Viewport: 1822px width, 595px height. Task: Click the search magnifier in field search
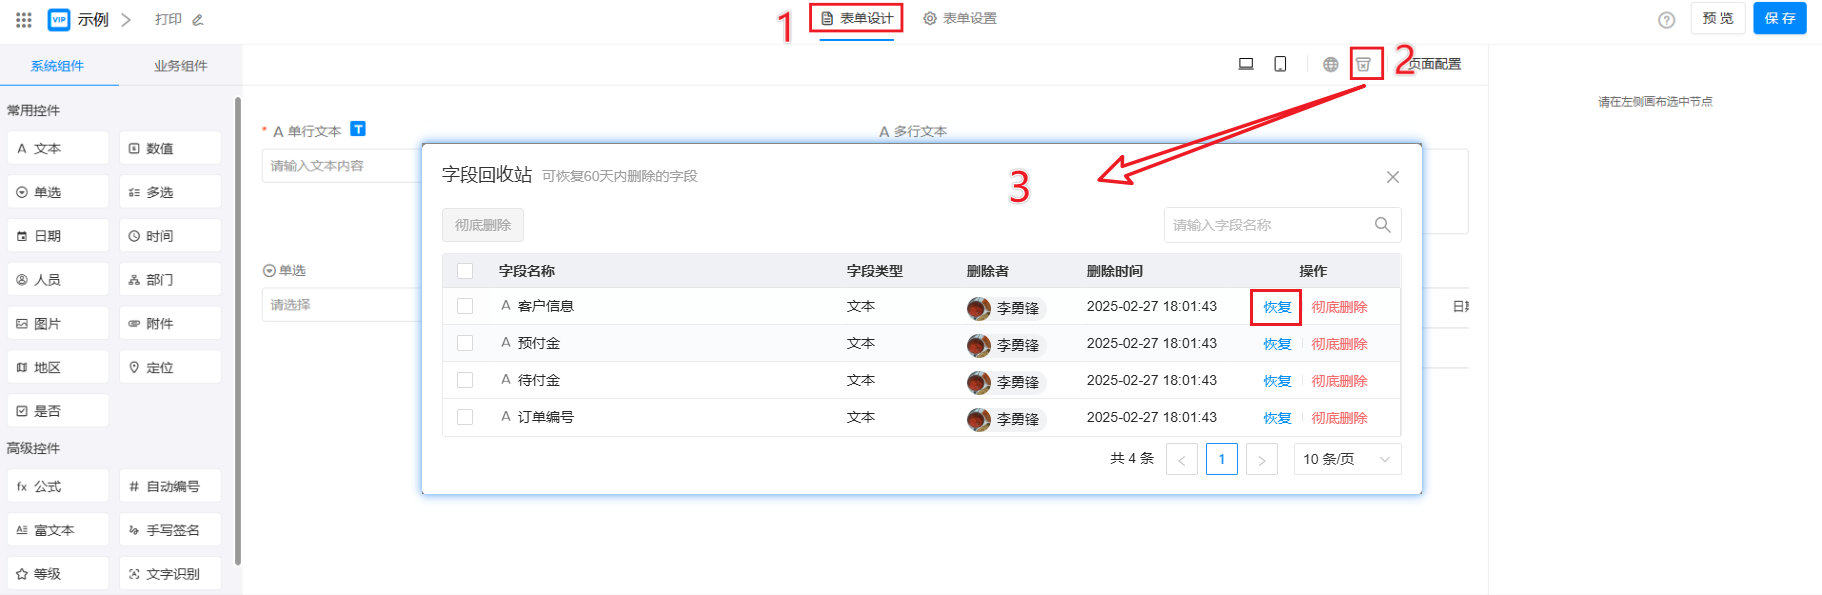click(x=1382, y=225)
